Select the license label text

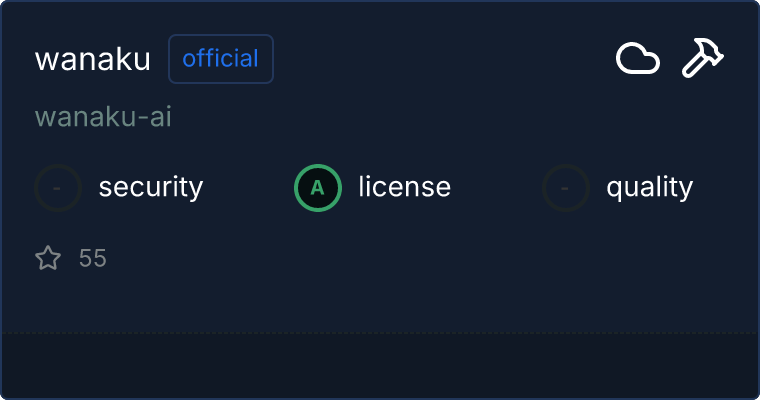pos(404,188)
